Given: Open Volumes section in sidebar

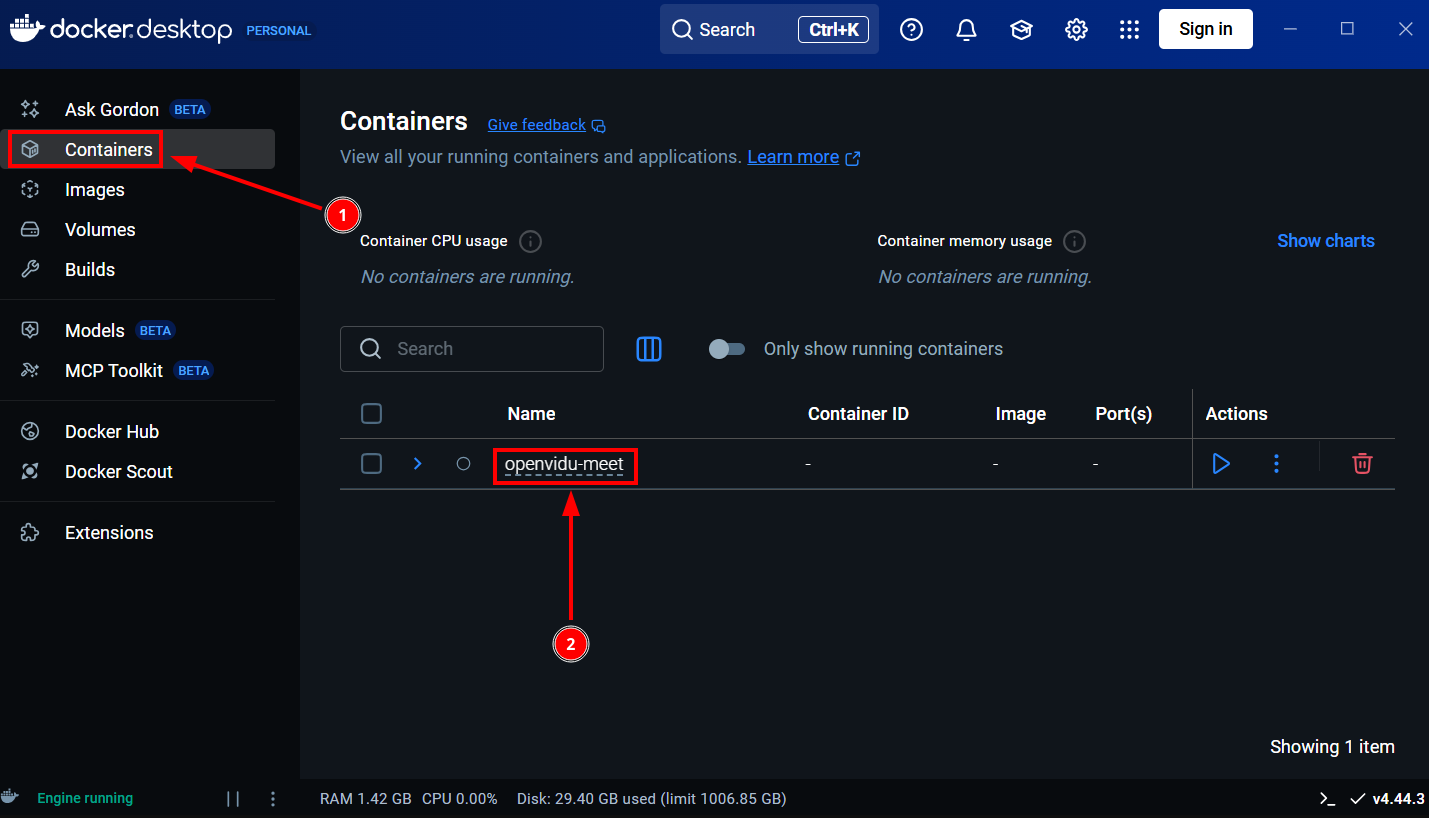Looking at the screenshot, I should tap(100, 230).
